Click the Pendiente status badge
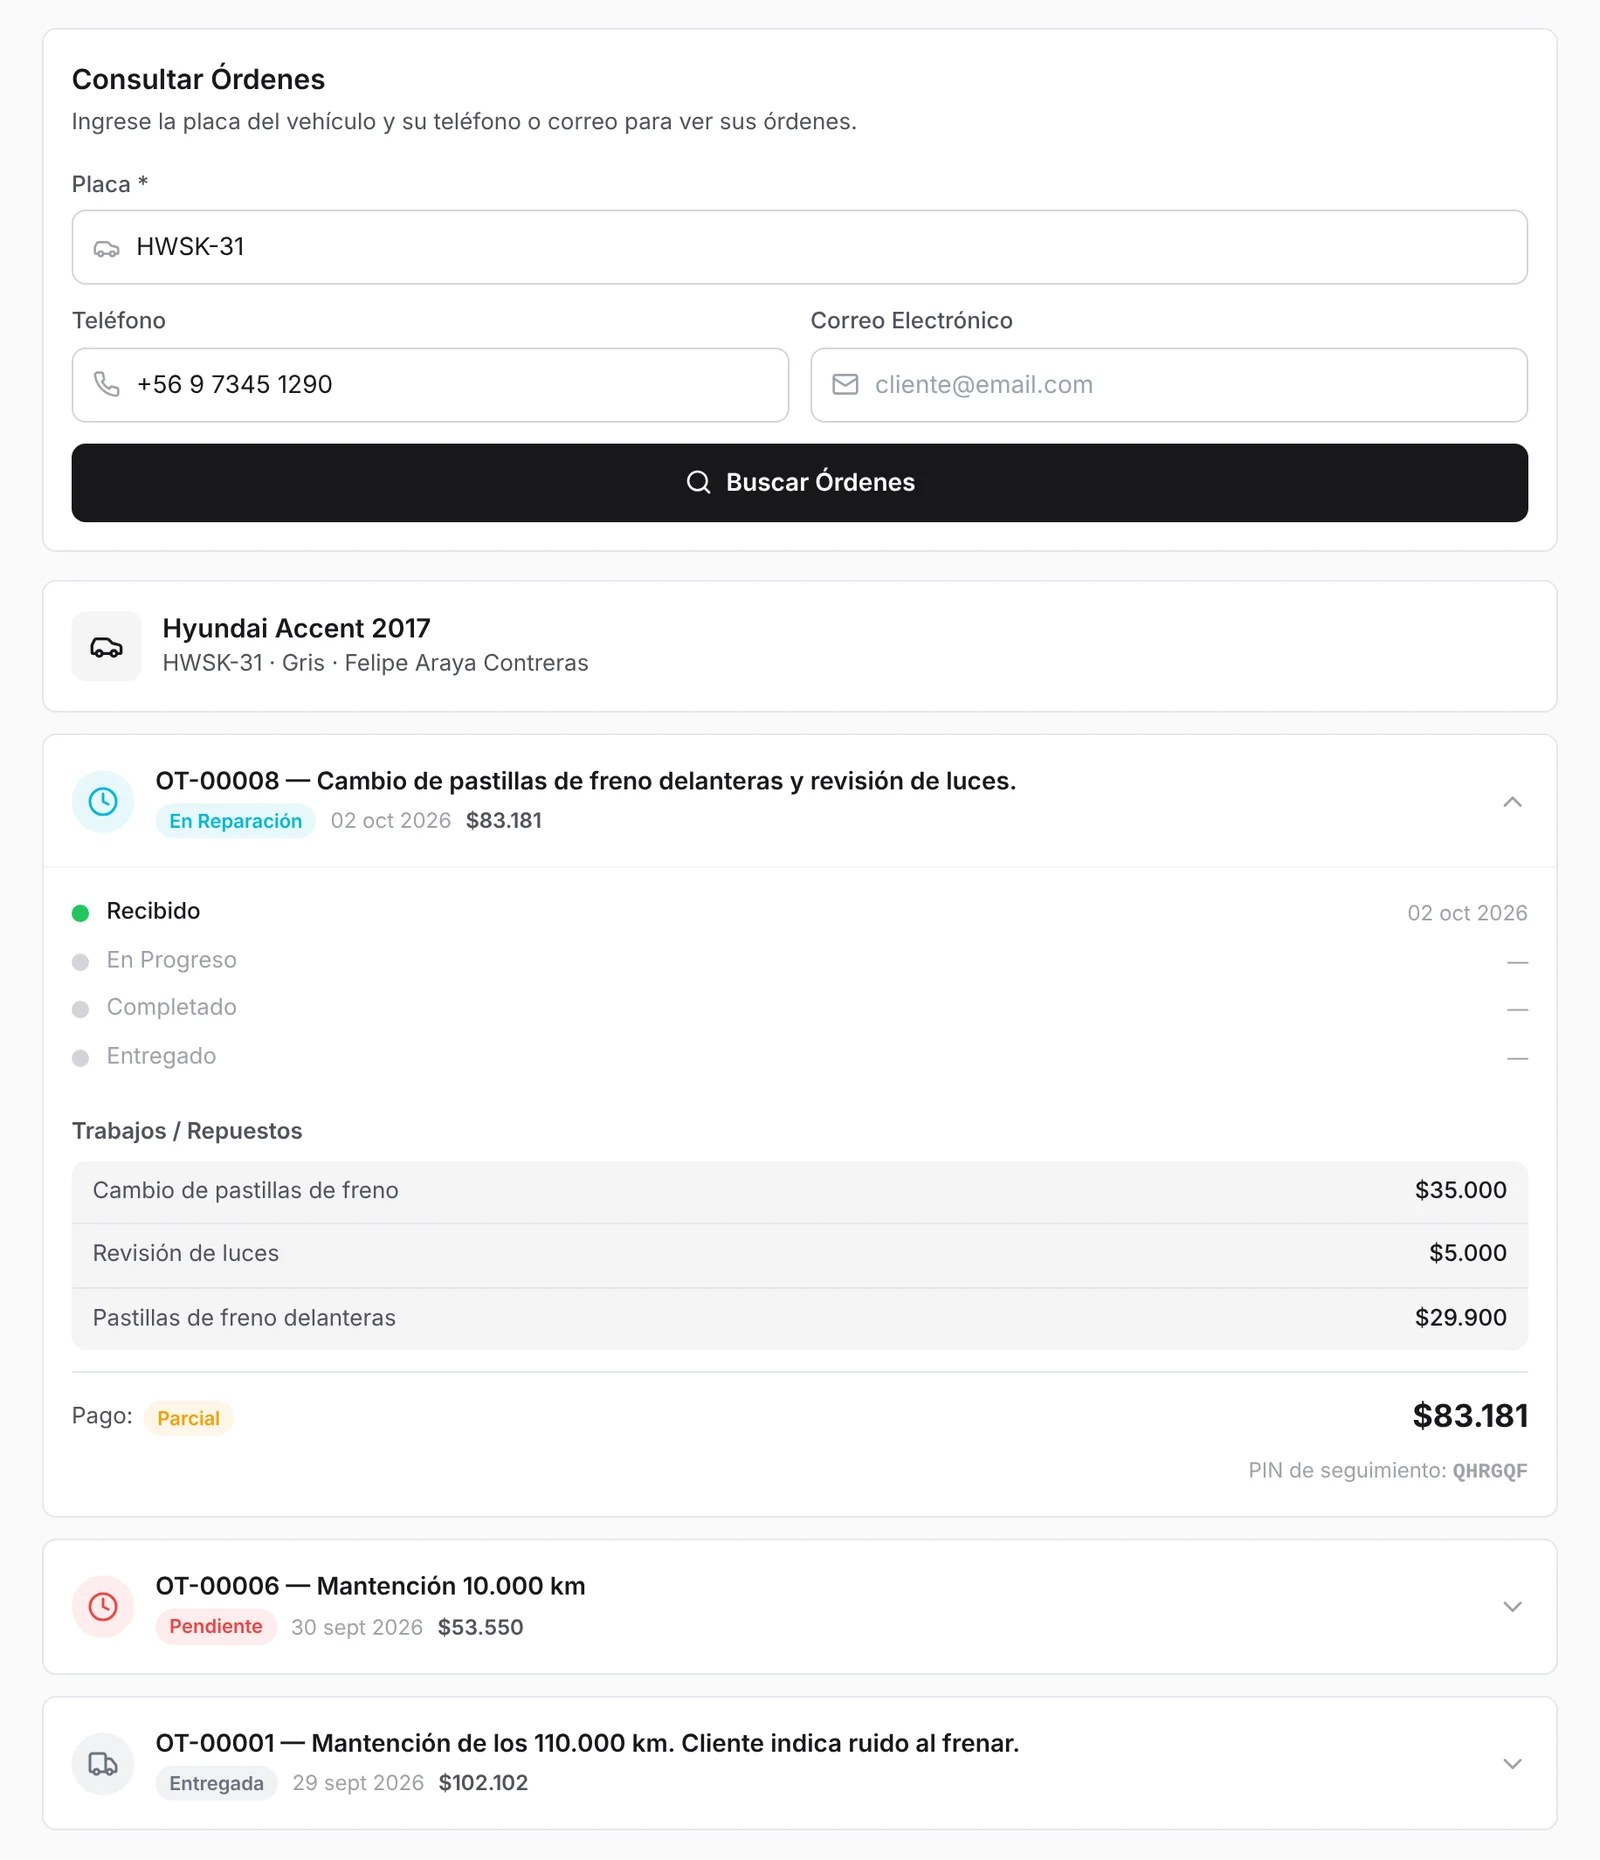Viewport: 1600px width, 1860px height. click(215, 1626)
